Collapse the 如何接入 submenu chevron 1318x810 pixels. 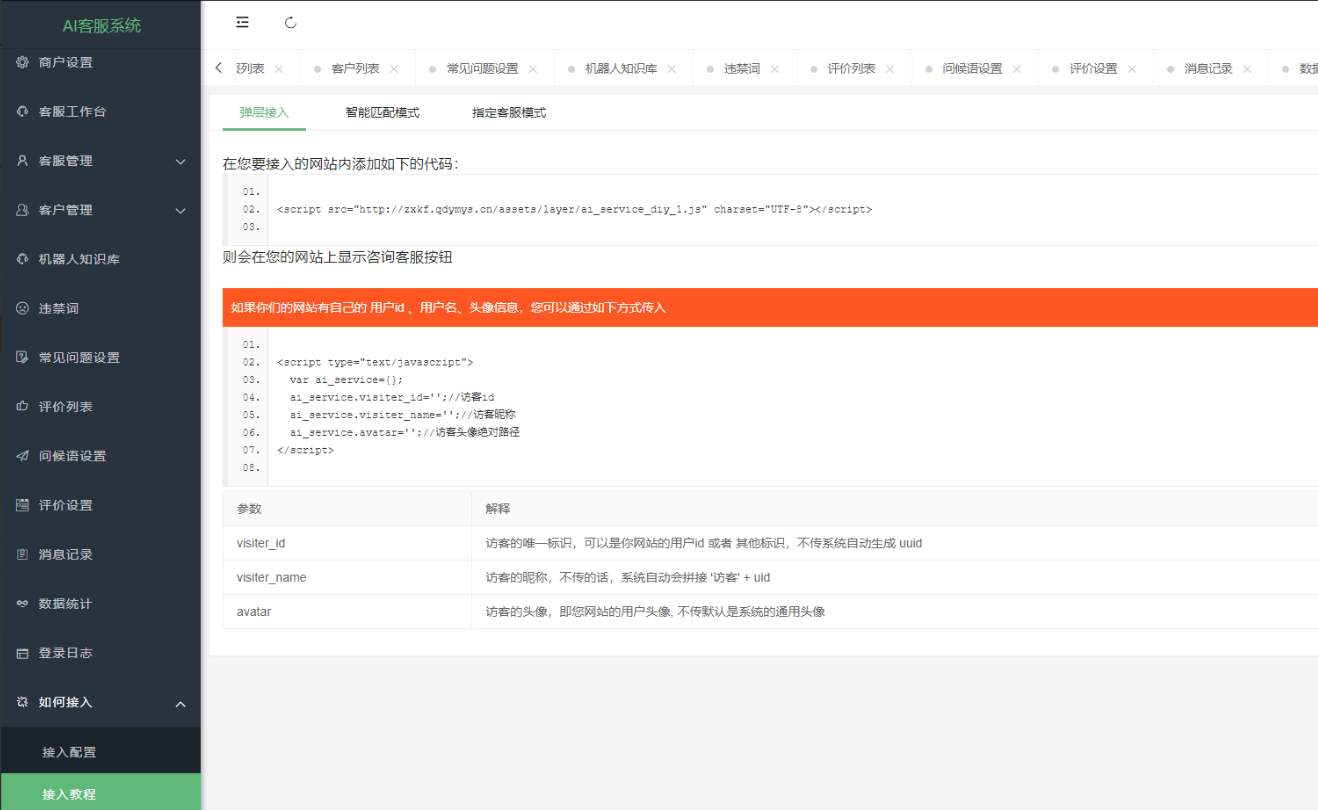click(x=181, y=703)
